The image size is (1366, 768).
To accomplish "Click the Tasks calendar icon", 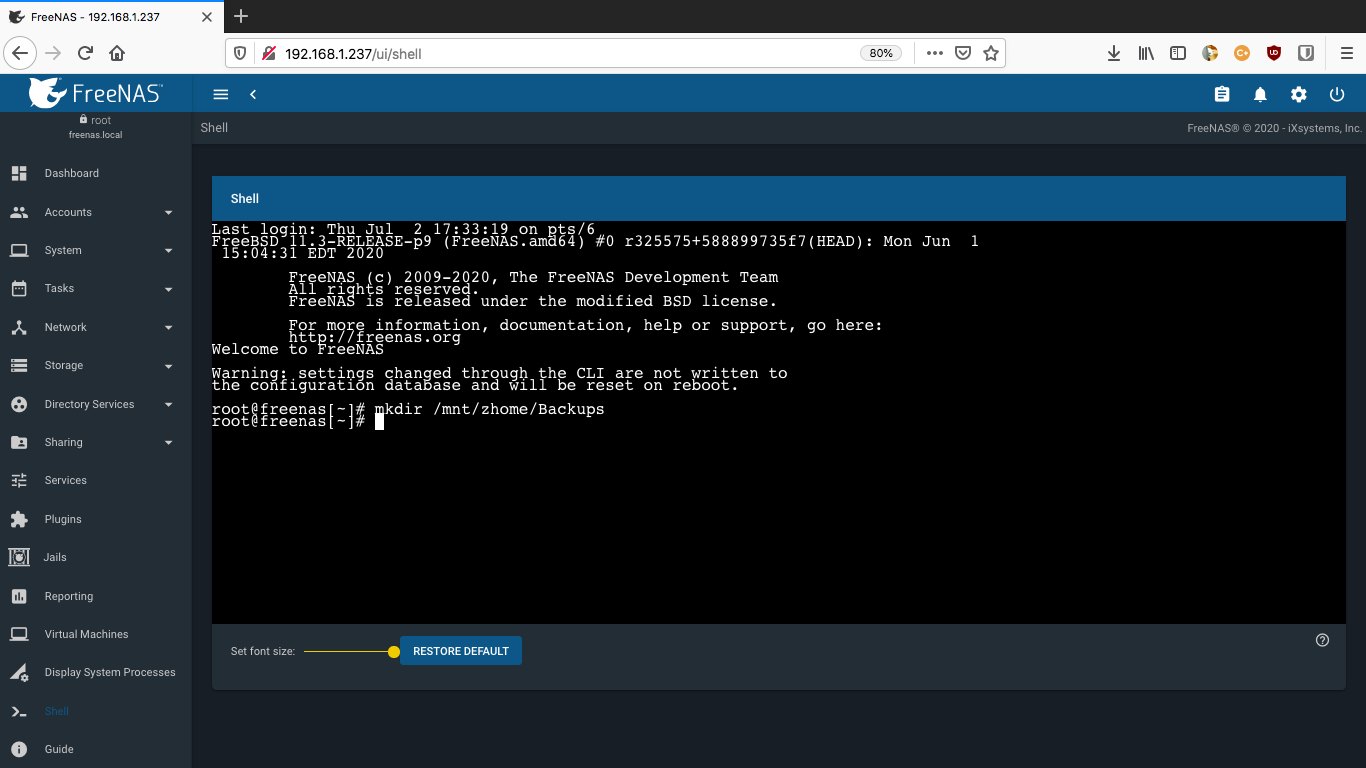I will (19, 288).
